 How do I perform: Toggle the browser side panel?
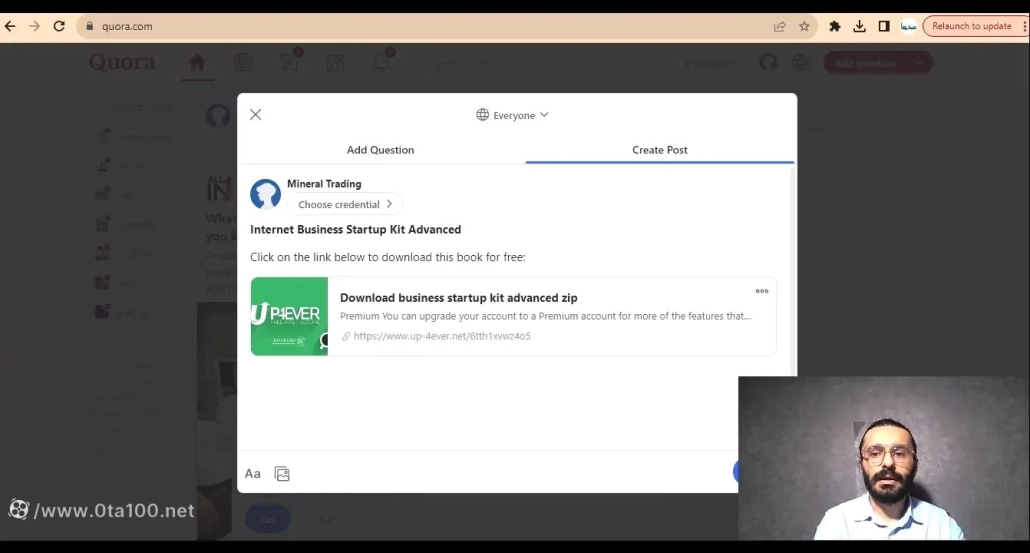884,27
